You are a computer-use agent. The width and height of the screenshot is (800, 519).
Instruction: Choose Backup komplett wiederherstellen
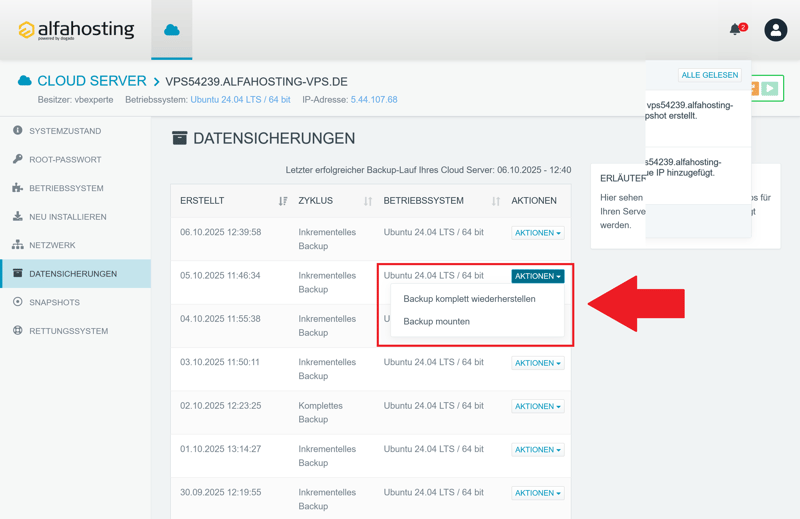(469, 299)
